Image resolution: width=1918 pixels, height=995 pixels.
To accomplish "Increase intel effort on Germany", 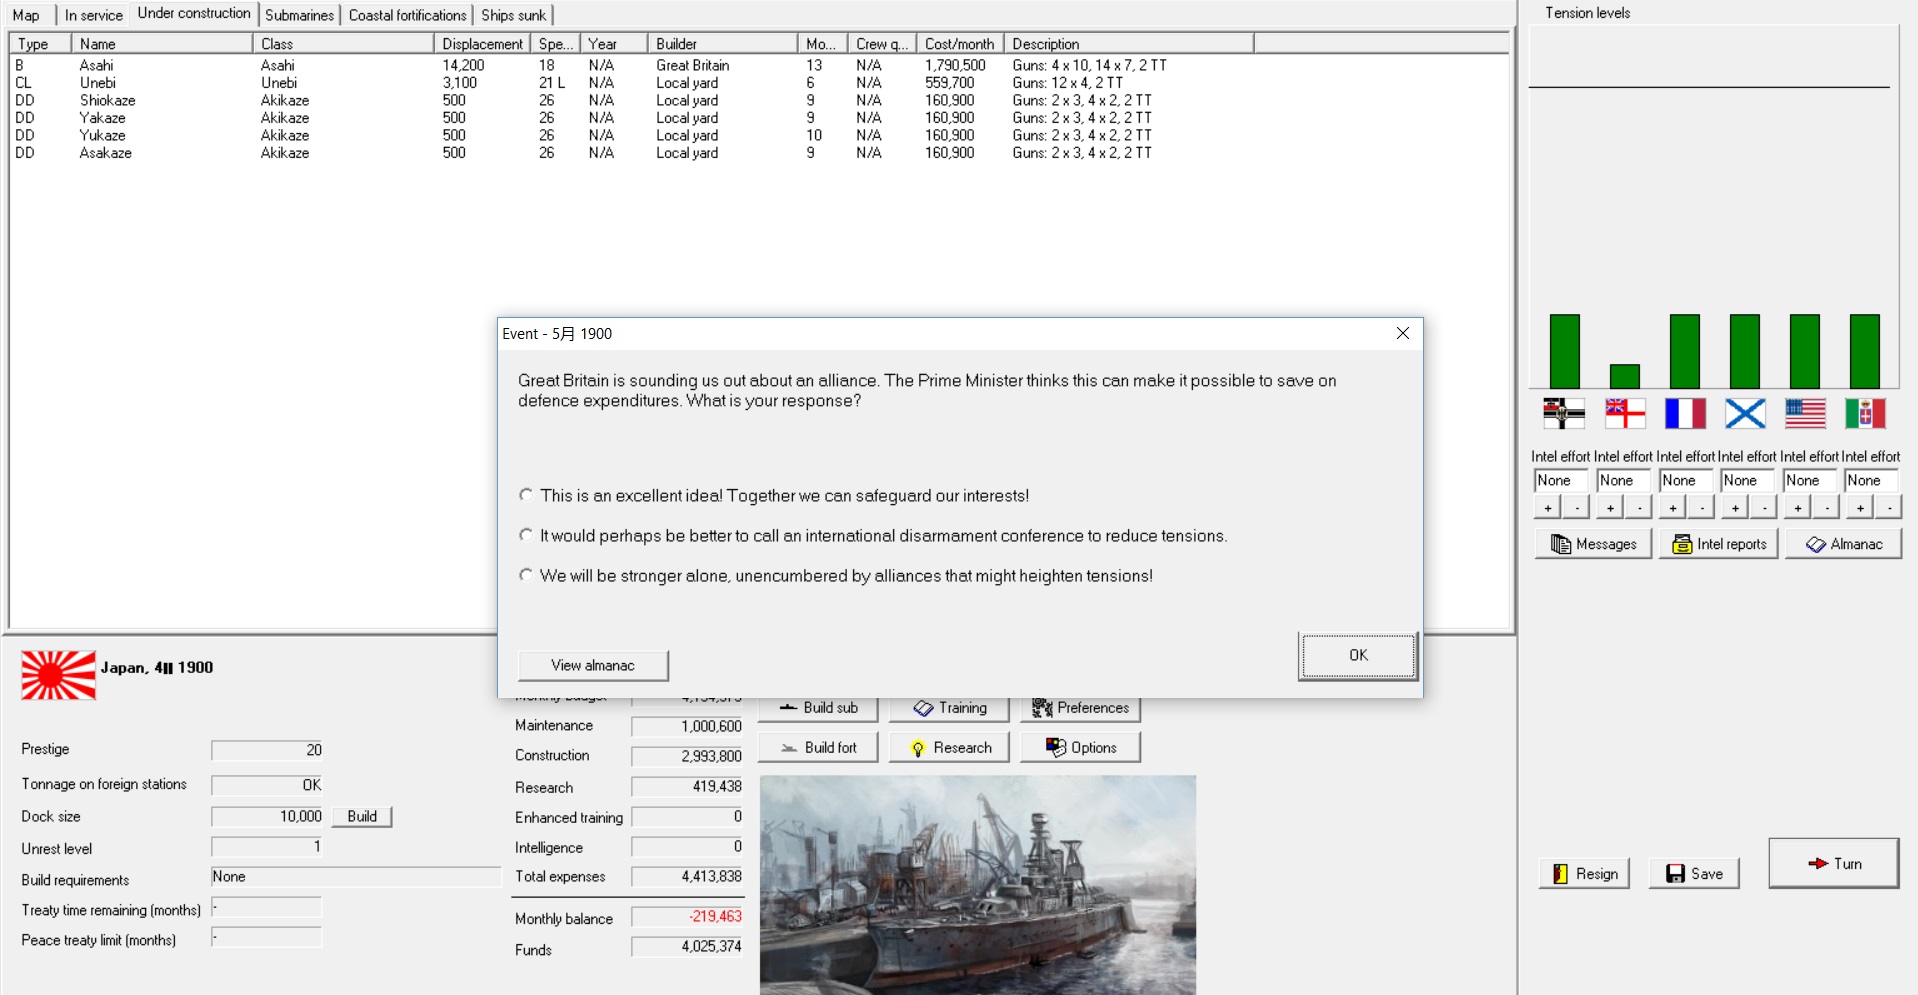I will 1548,508.
